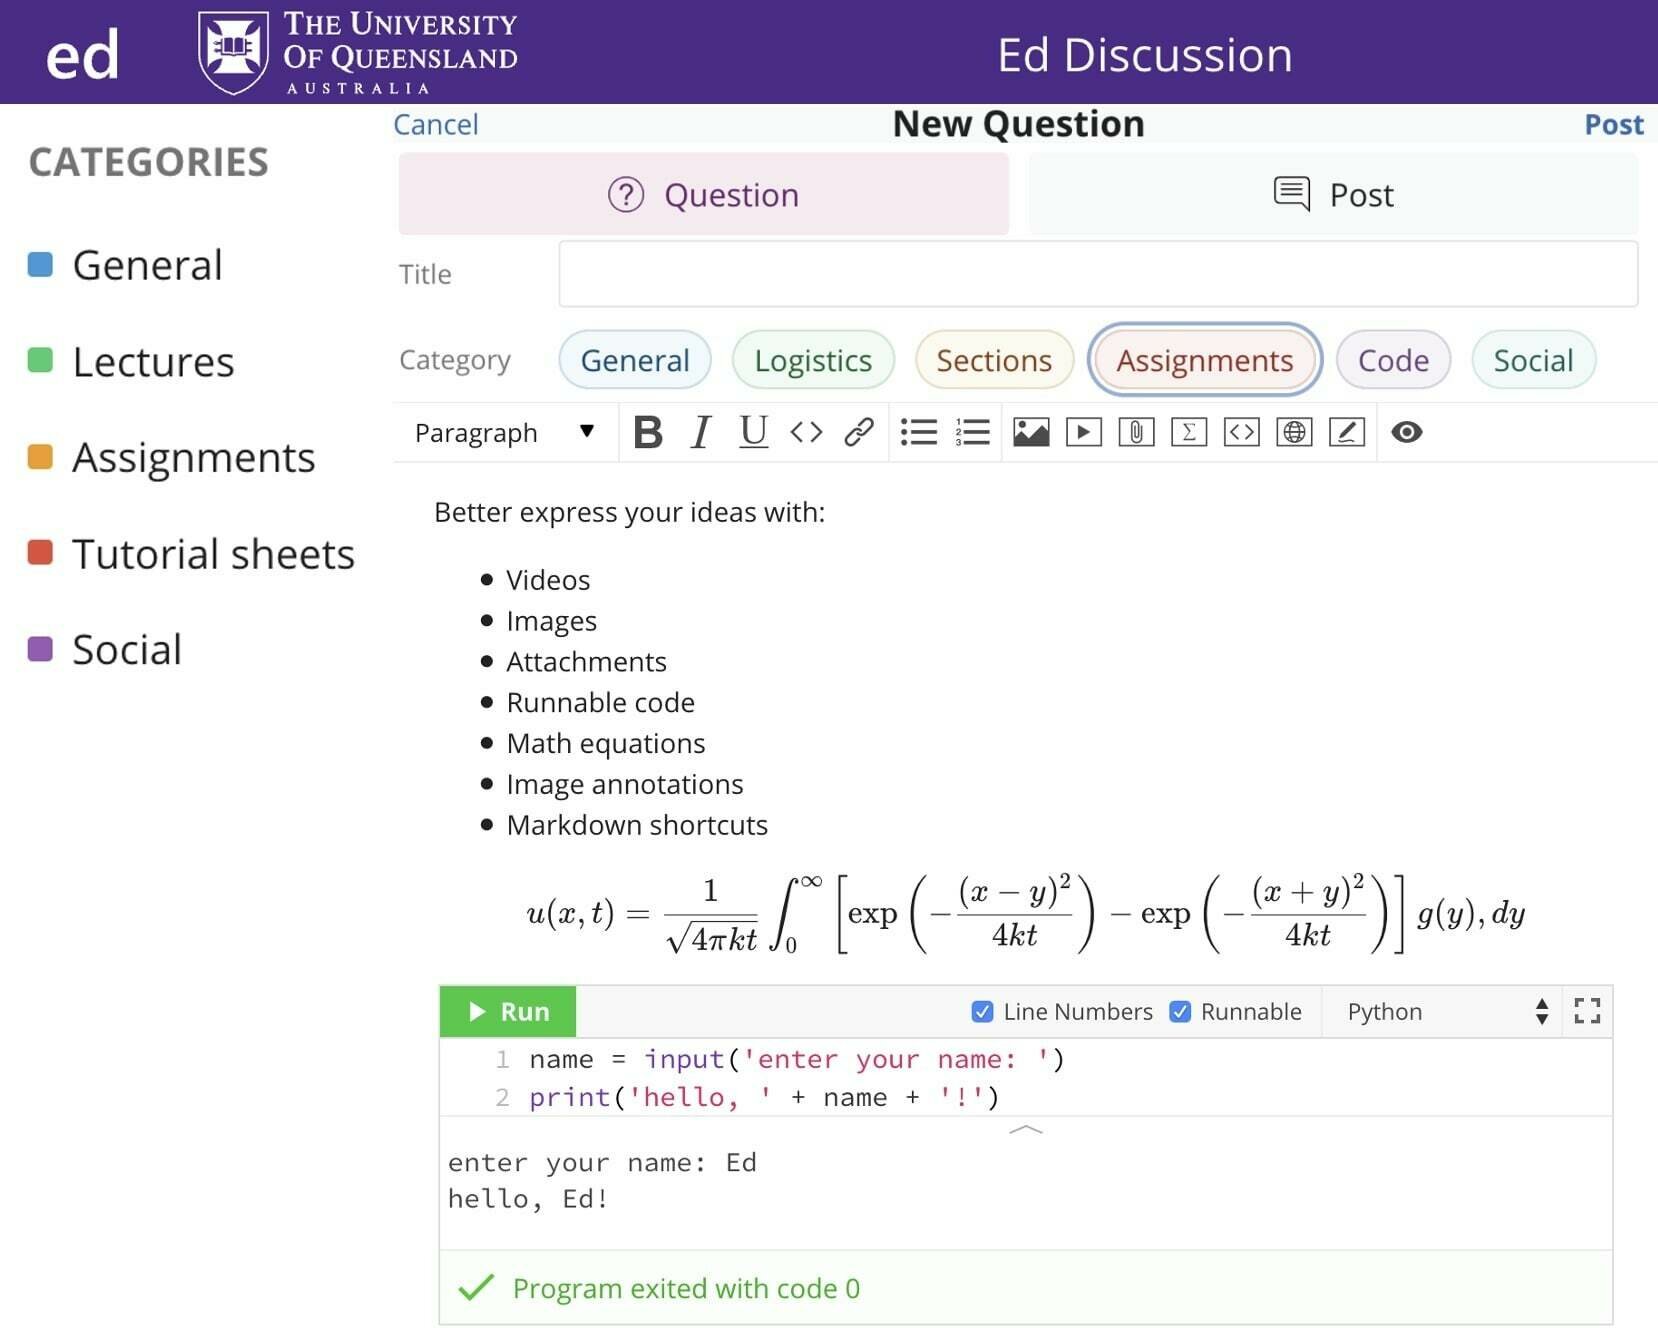1658x1328 pixels.
Task: Insert a hyperlink with the link icon
Action: (859, 433)
